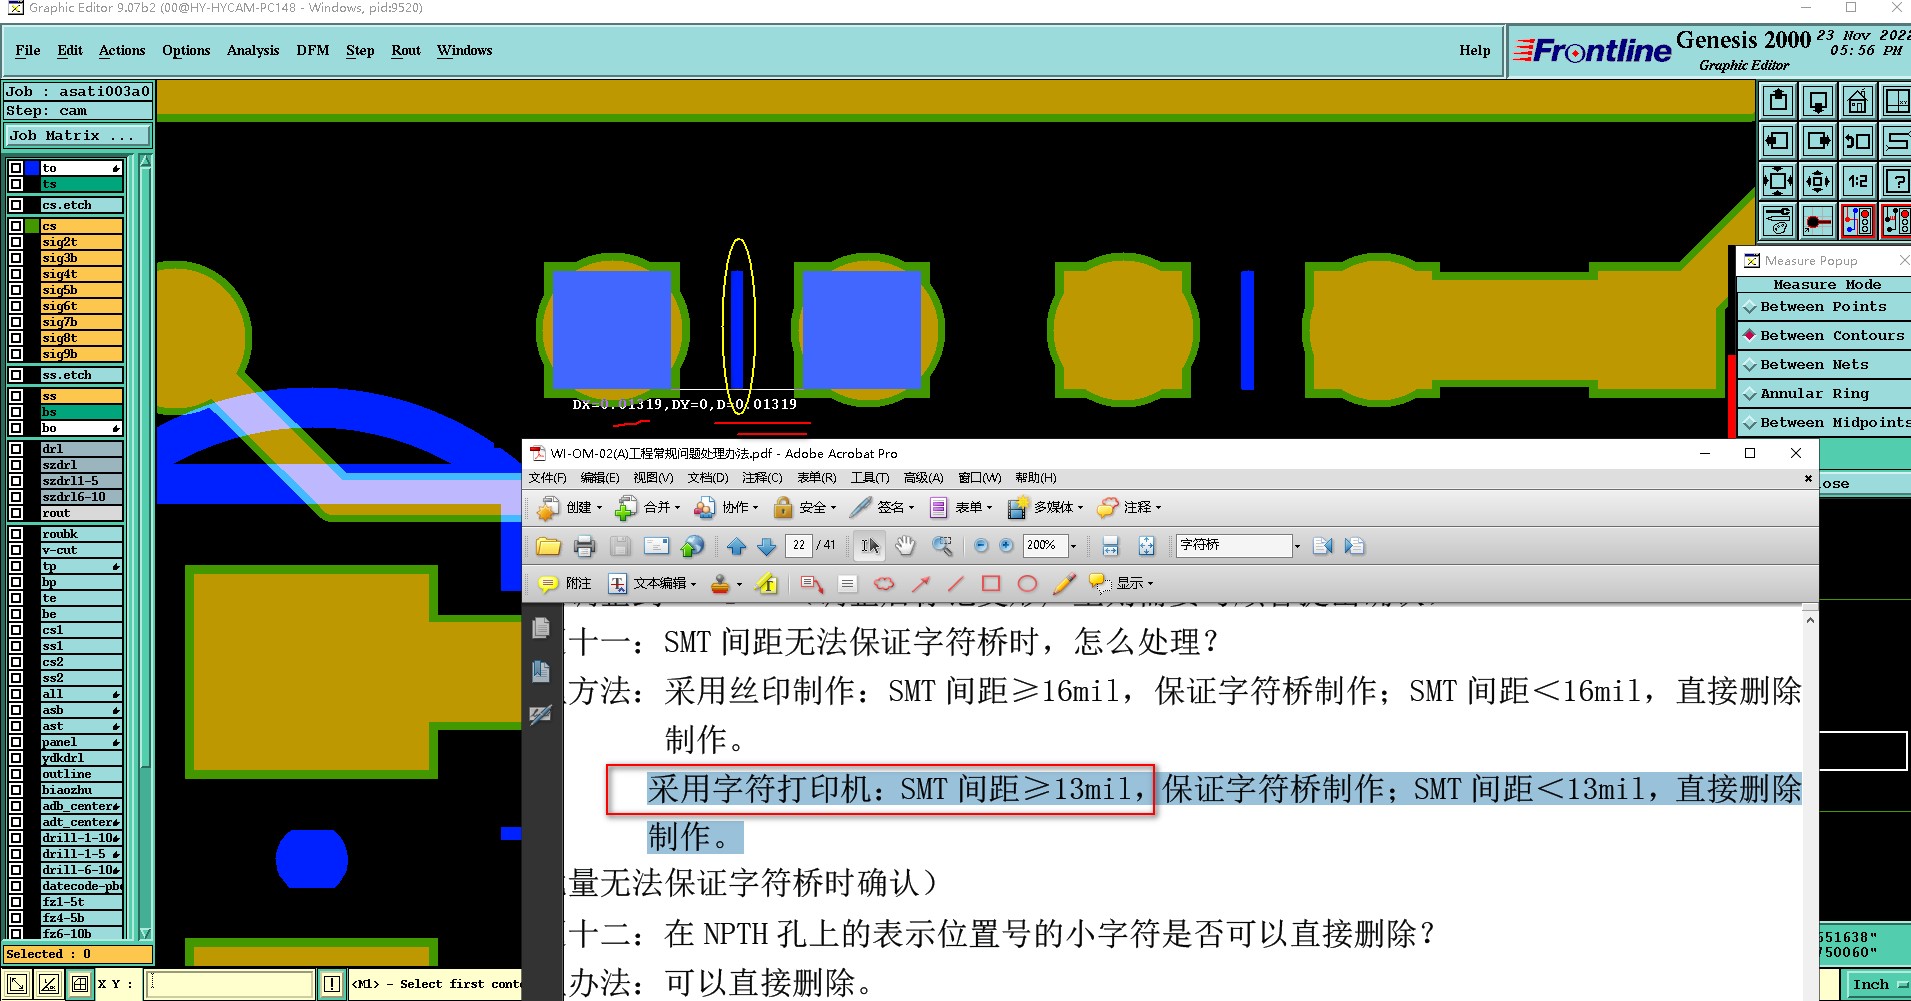Open the Help menu in Genesis
The image size is (1911, 1001).
tap(1474, 50)
